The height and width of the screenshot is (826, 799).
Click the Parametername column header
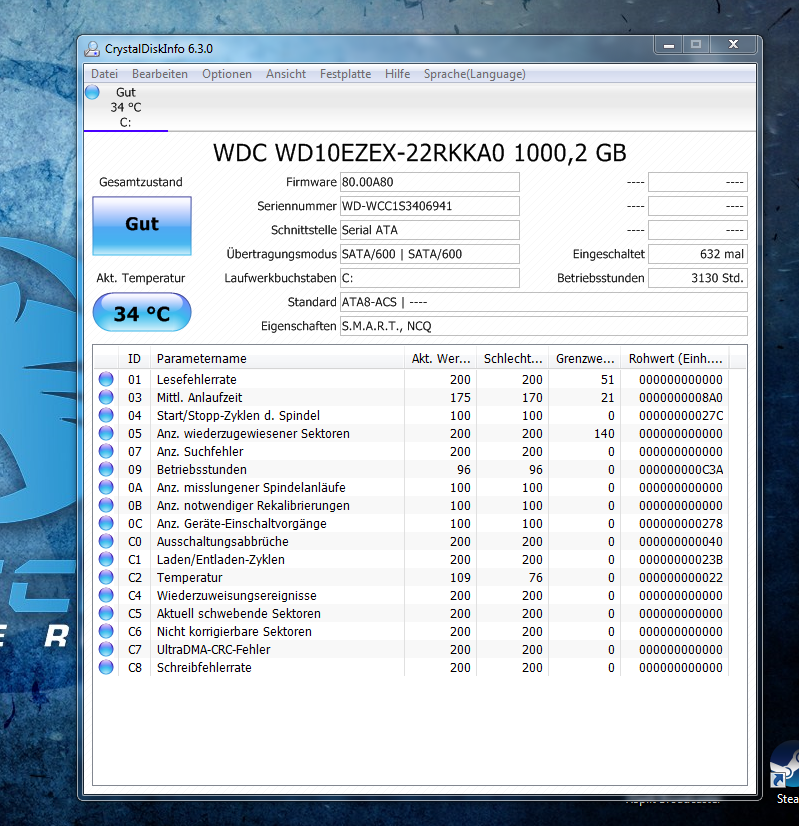click(x=277, y=359)
